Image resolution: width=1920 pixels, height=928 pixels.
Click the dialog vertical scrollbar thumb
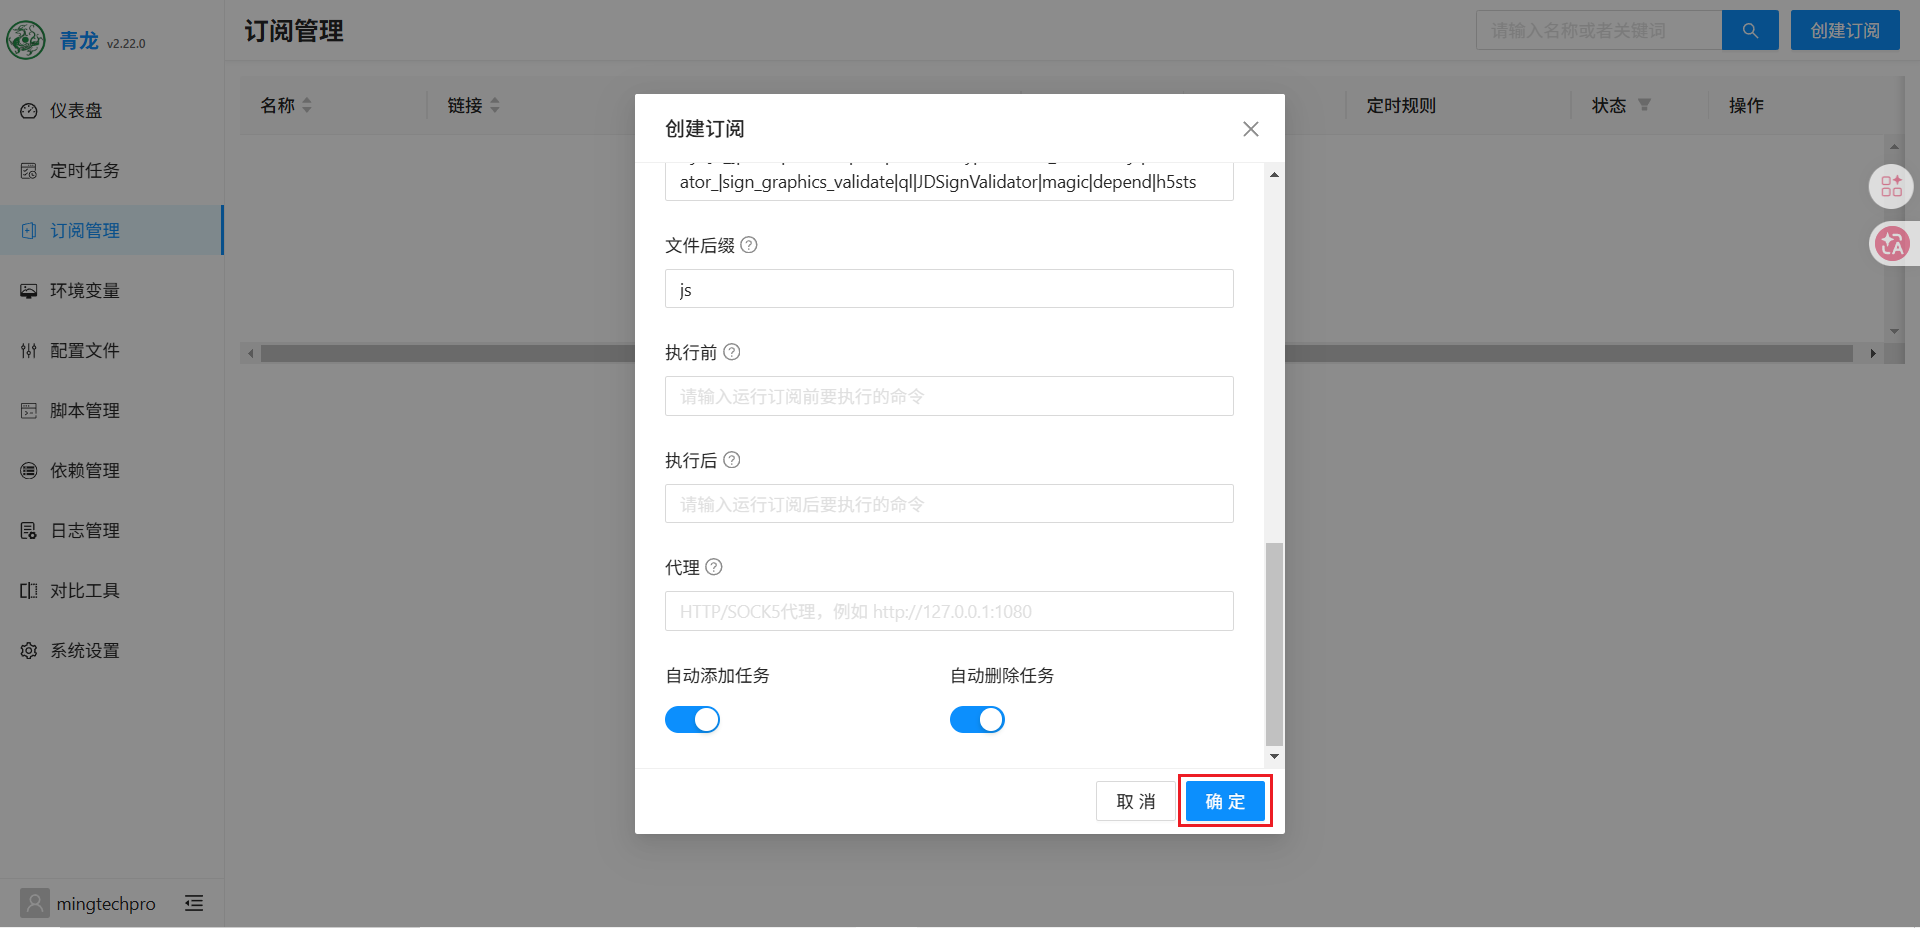click(1274, 644)
